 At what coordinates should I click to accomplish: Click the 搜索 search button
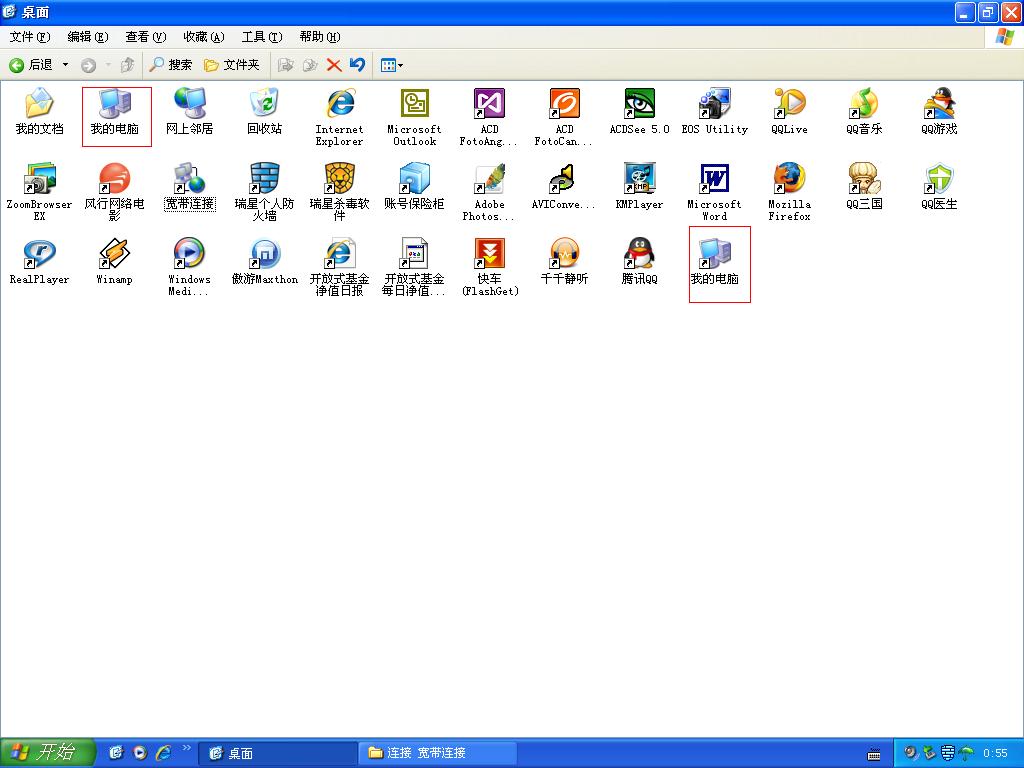pyautogui.click(x=171, y=65)
